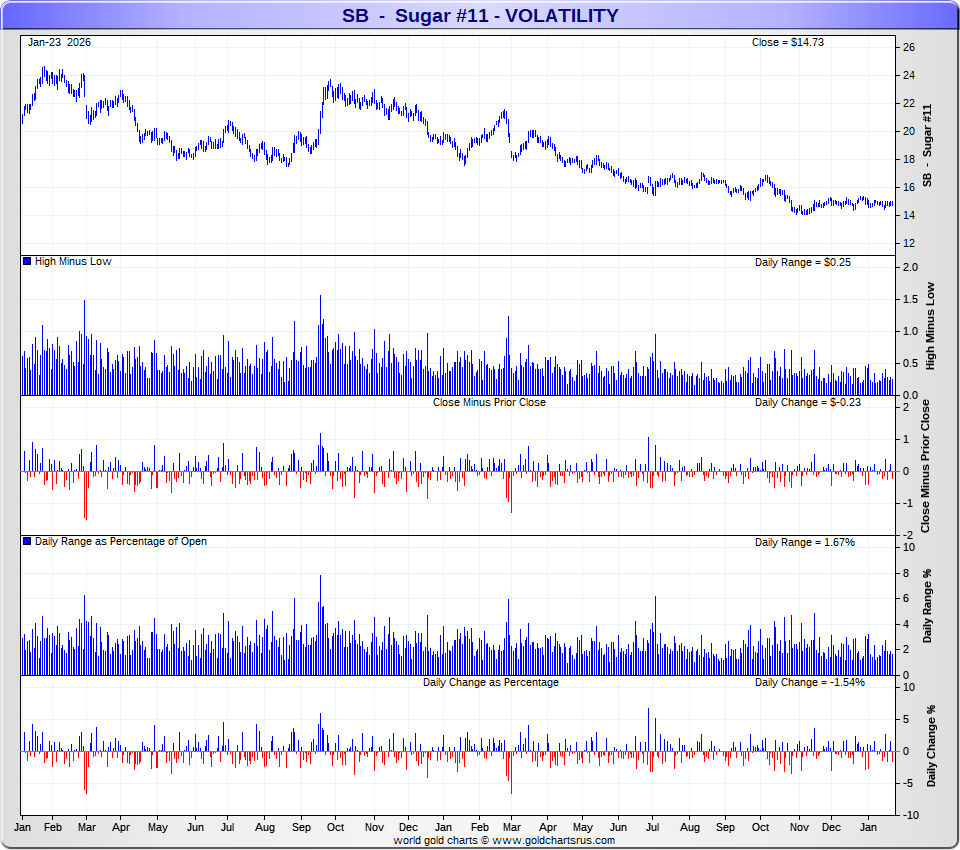The height and width of the screenshot is (850, 960).
Task: Click the High Minus Low legend text
Action: pyautogui.click(x=73, y=262)
